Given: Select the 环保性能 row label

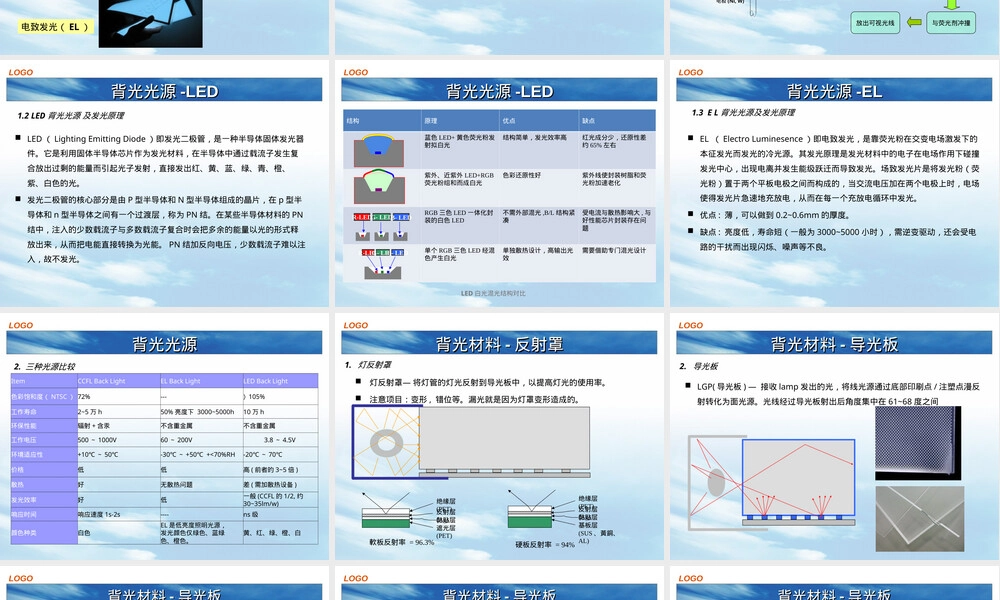Looking at the screenshot, I should tap(44, 425).
